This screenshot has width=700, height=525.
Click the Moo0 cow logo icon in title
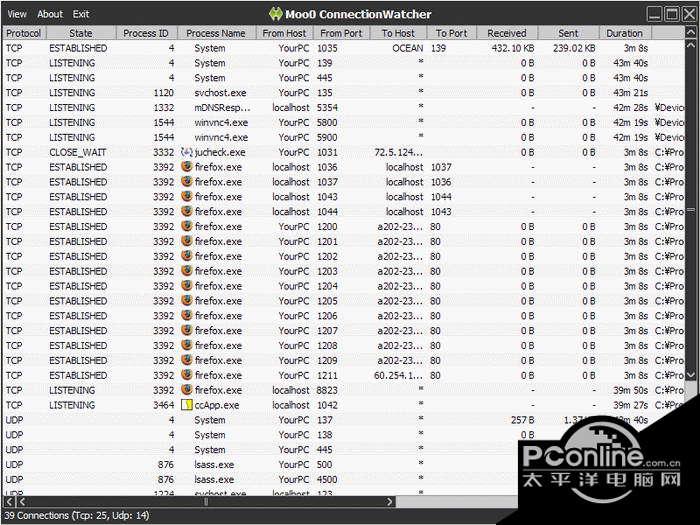coord(276,14)
